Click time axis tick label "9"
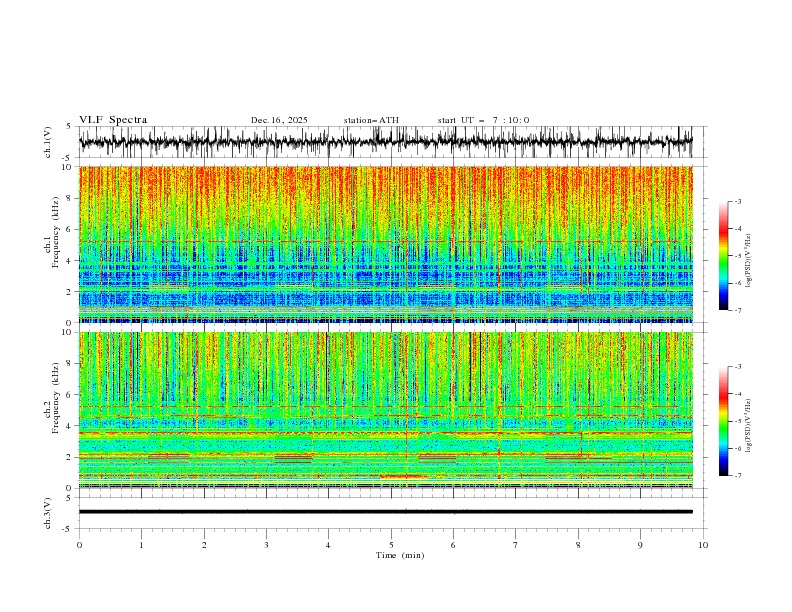This screenshot has height=612, width=792. (x=640, y=545)
